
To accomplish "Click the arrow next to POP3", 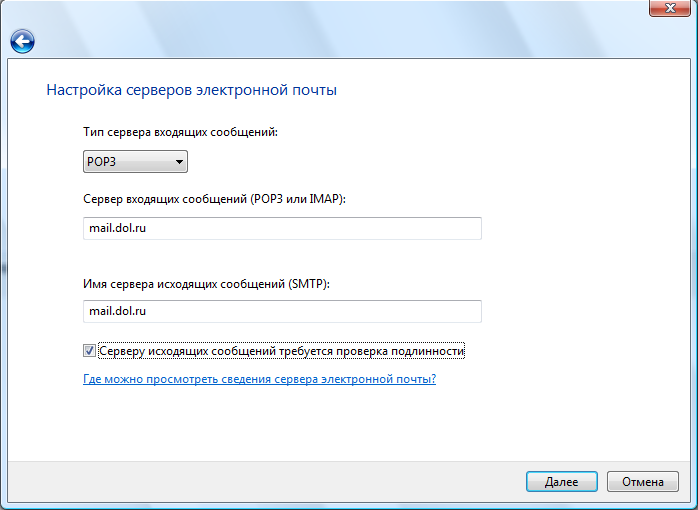I will pyautogui.click(x=179, y=161).
